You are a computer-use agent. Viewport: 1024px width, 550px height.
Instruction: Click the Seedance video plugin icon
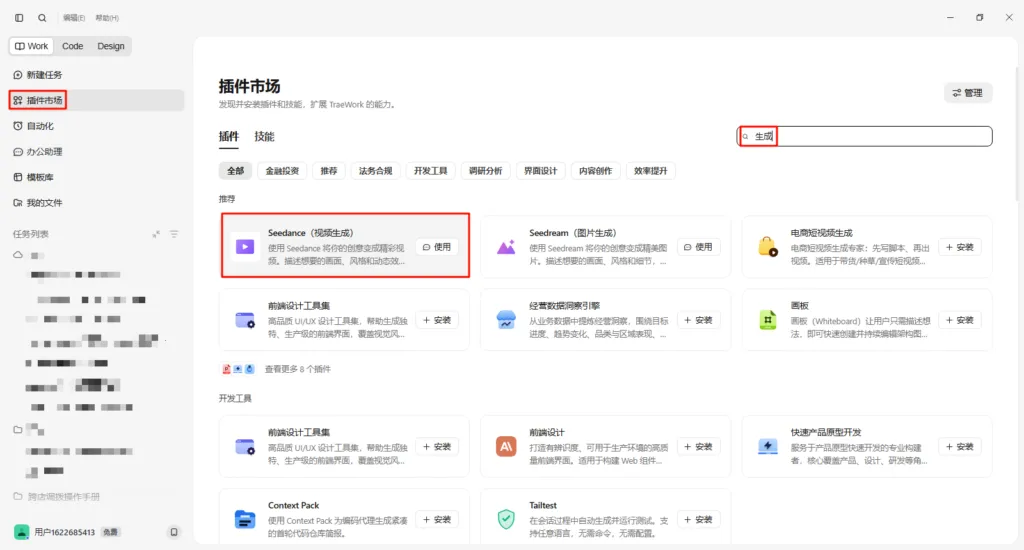(x=245, y=247)
